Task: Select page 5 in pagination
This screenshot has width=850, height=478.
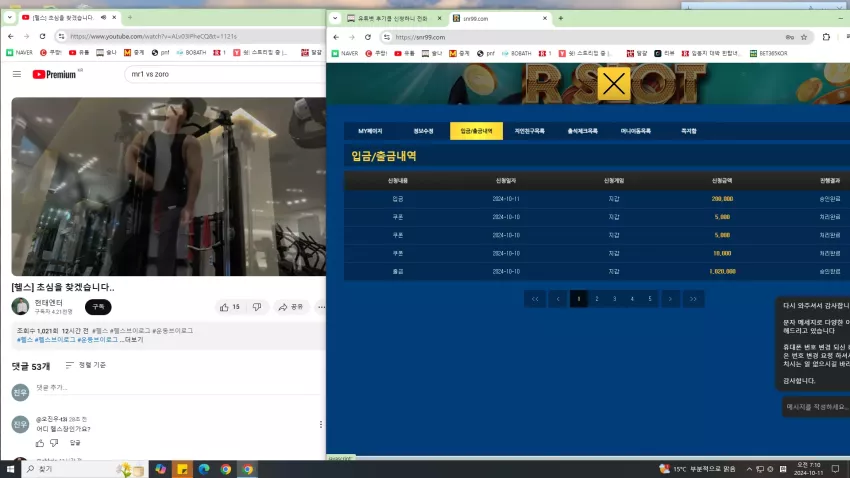Action: [x=650, y=299]
